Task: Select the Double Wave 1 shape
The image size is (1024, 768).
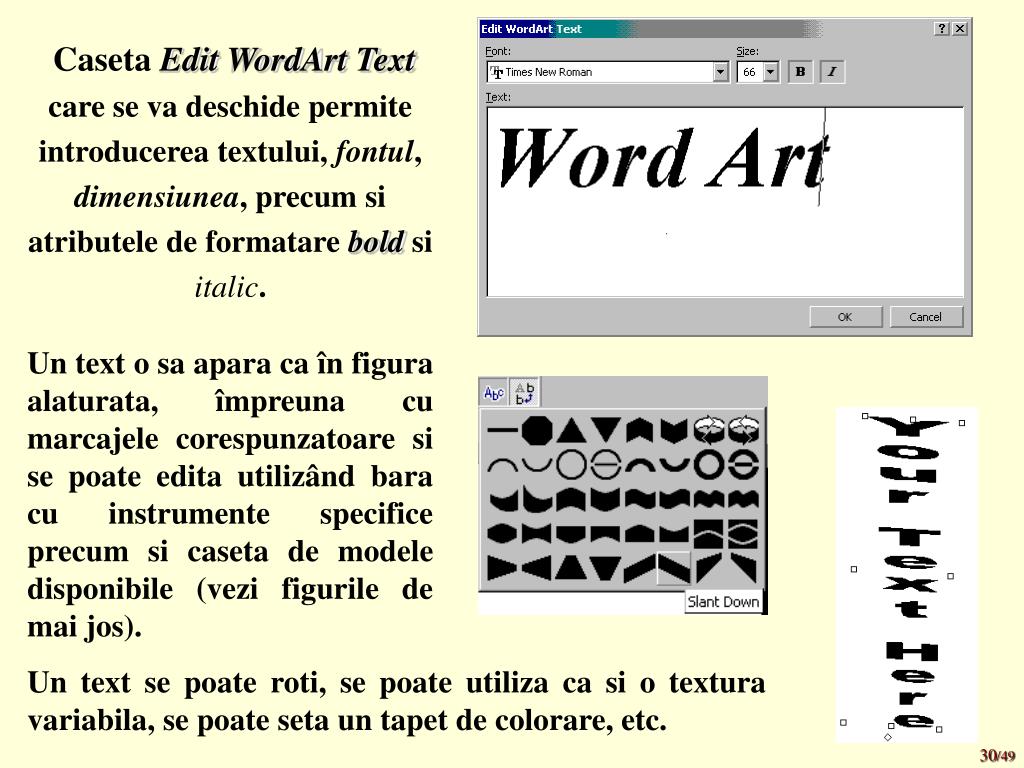Action: click(709, 500)
